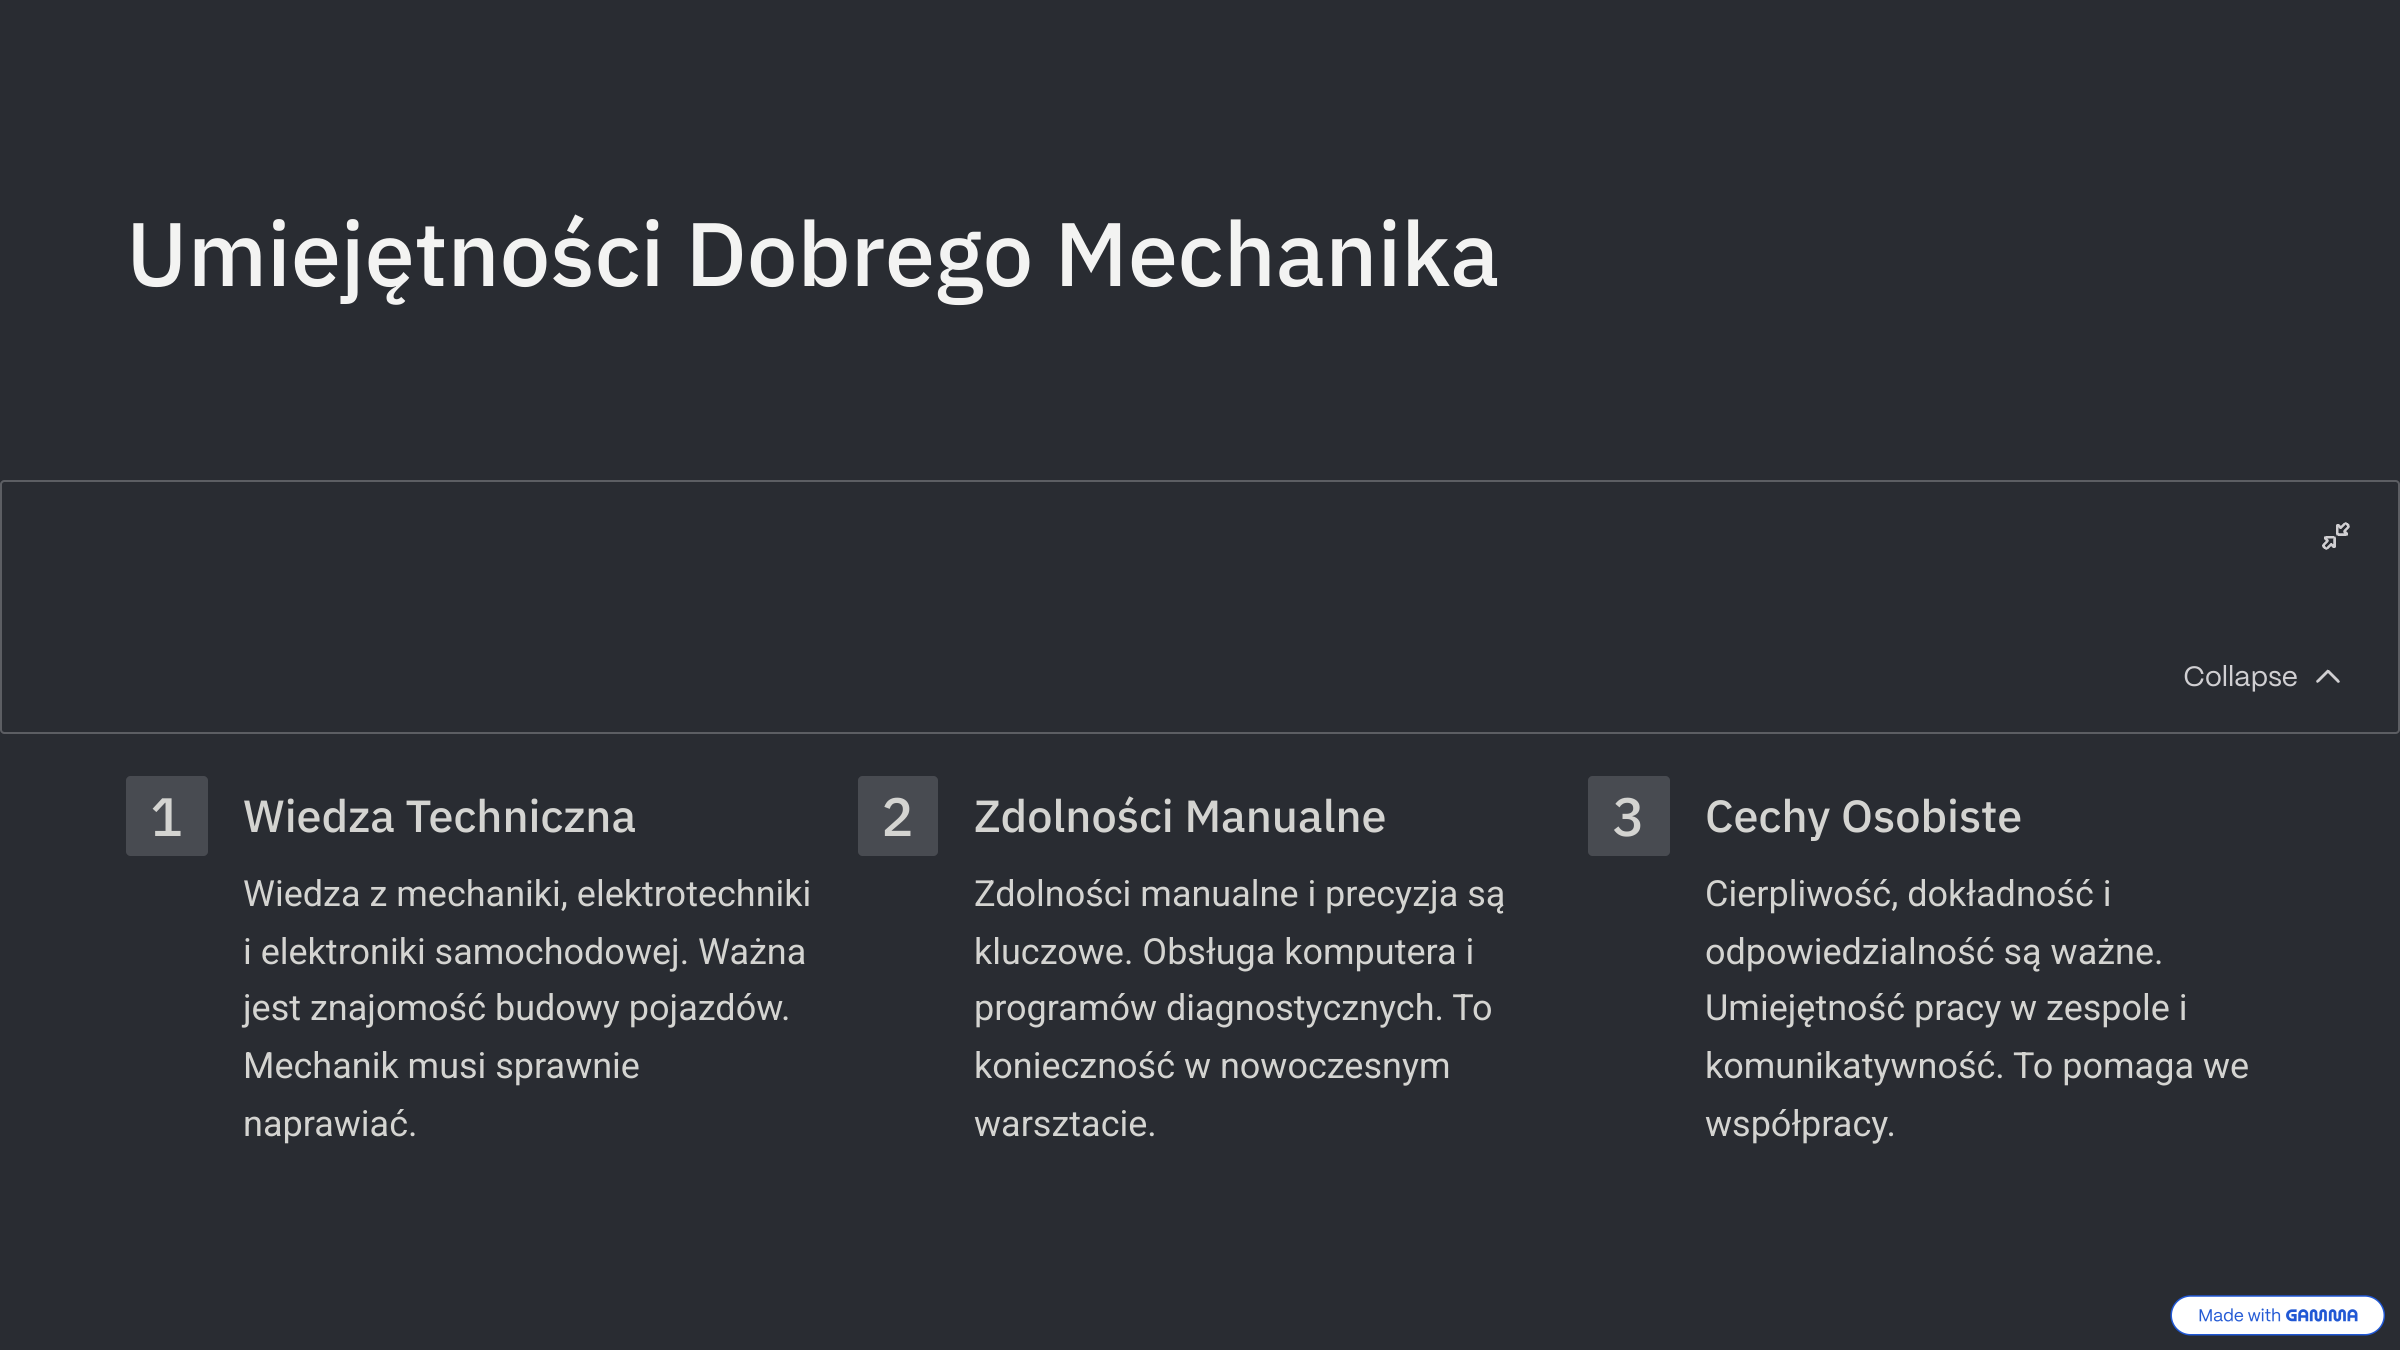Click the number 1 badge

point(167,816)
